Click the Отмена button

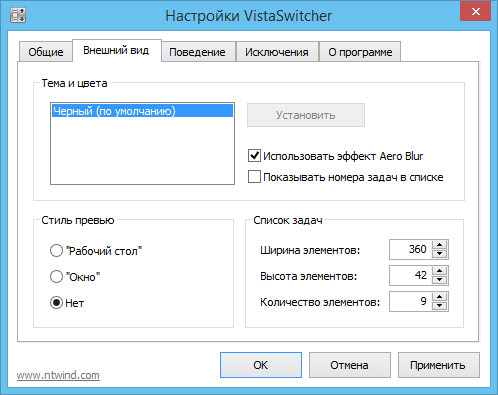pyautogui.click(x=349, y=365)
